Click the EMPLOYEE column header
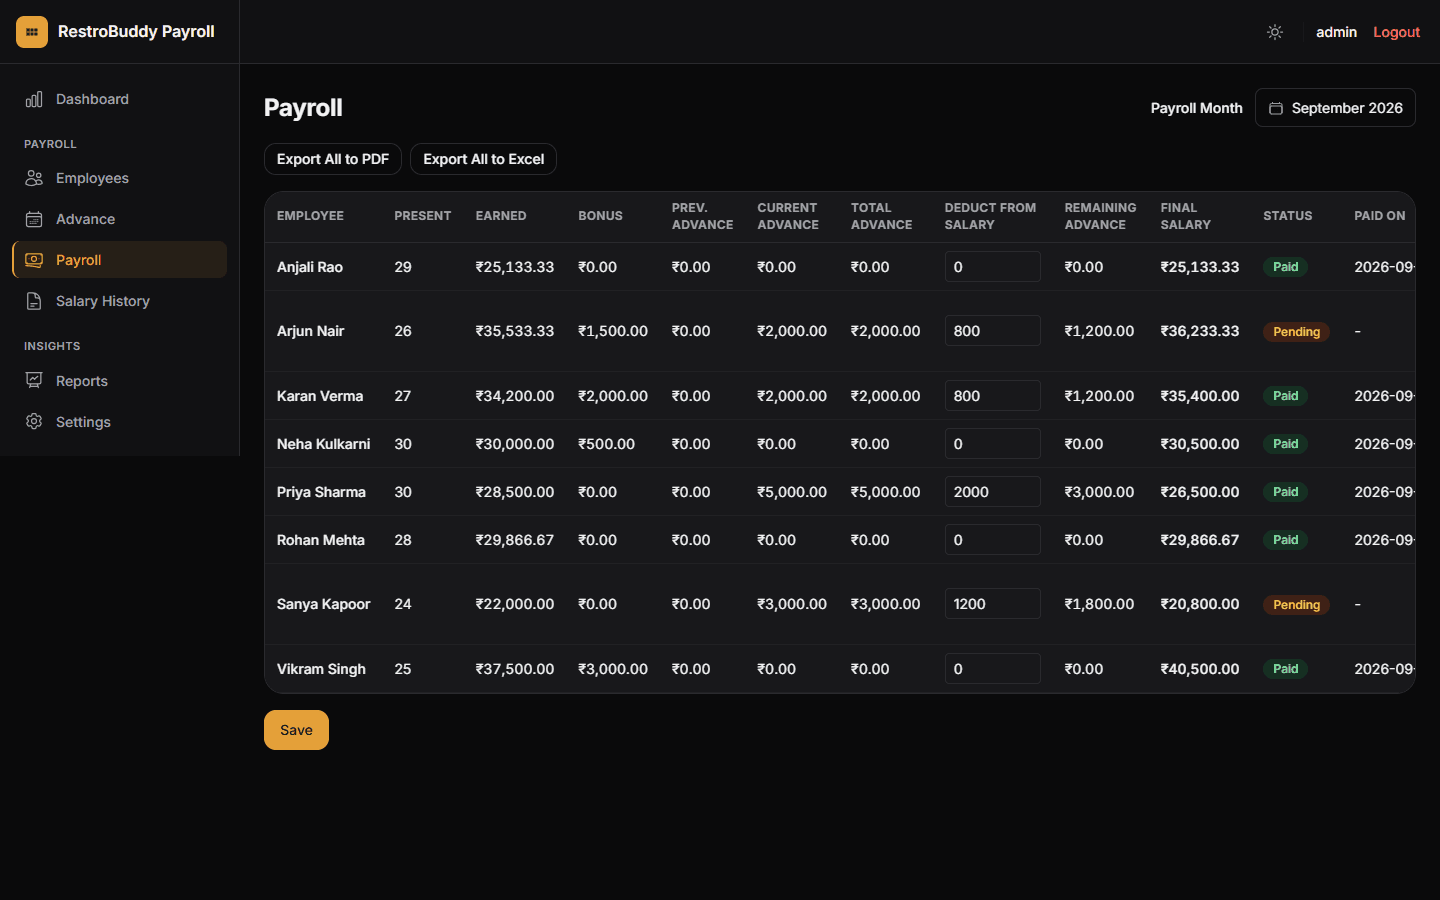Viewport: 1440px width, 900px height. pyautogui.click(x=310, y=216)
